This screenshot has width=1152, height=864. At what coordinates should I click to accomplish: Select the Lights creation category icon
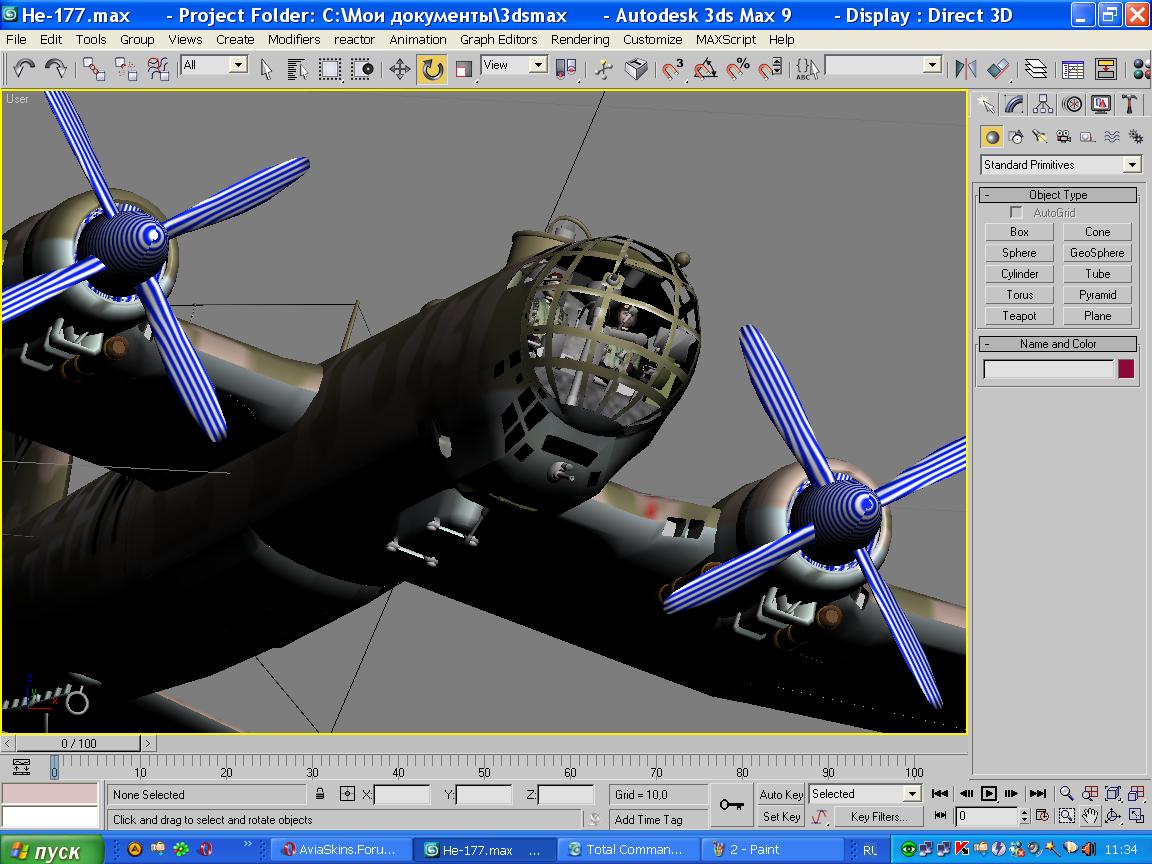1040,137
